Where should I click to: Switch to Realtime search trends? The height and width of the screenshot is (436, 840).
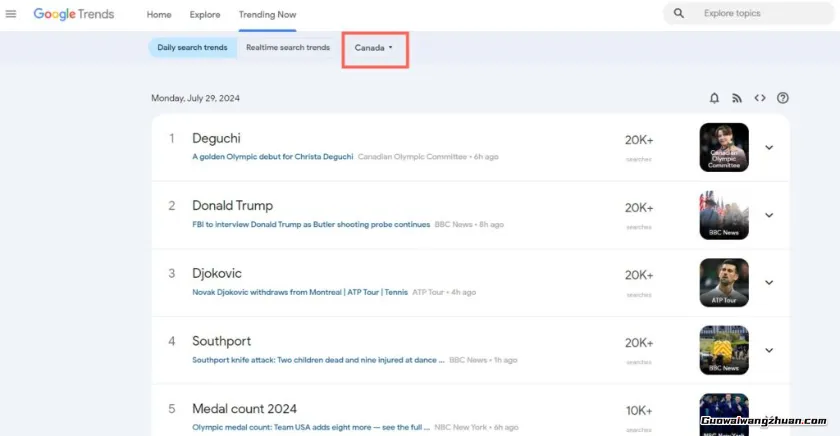pos(288,47)
